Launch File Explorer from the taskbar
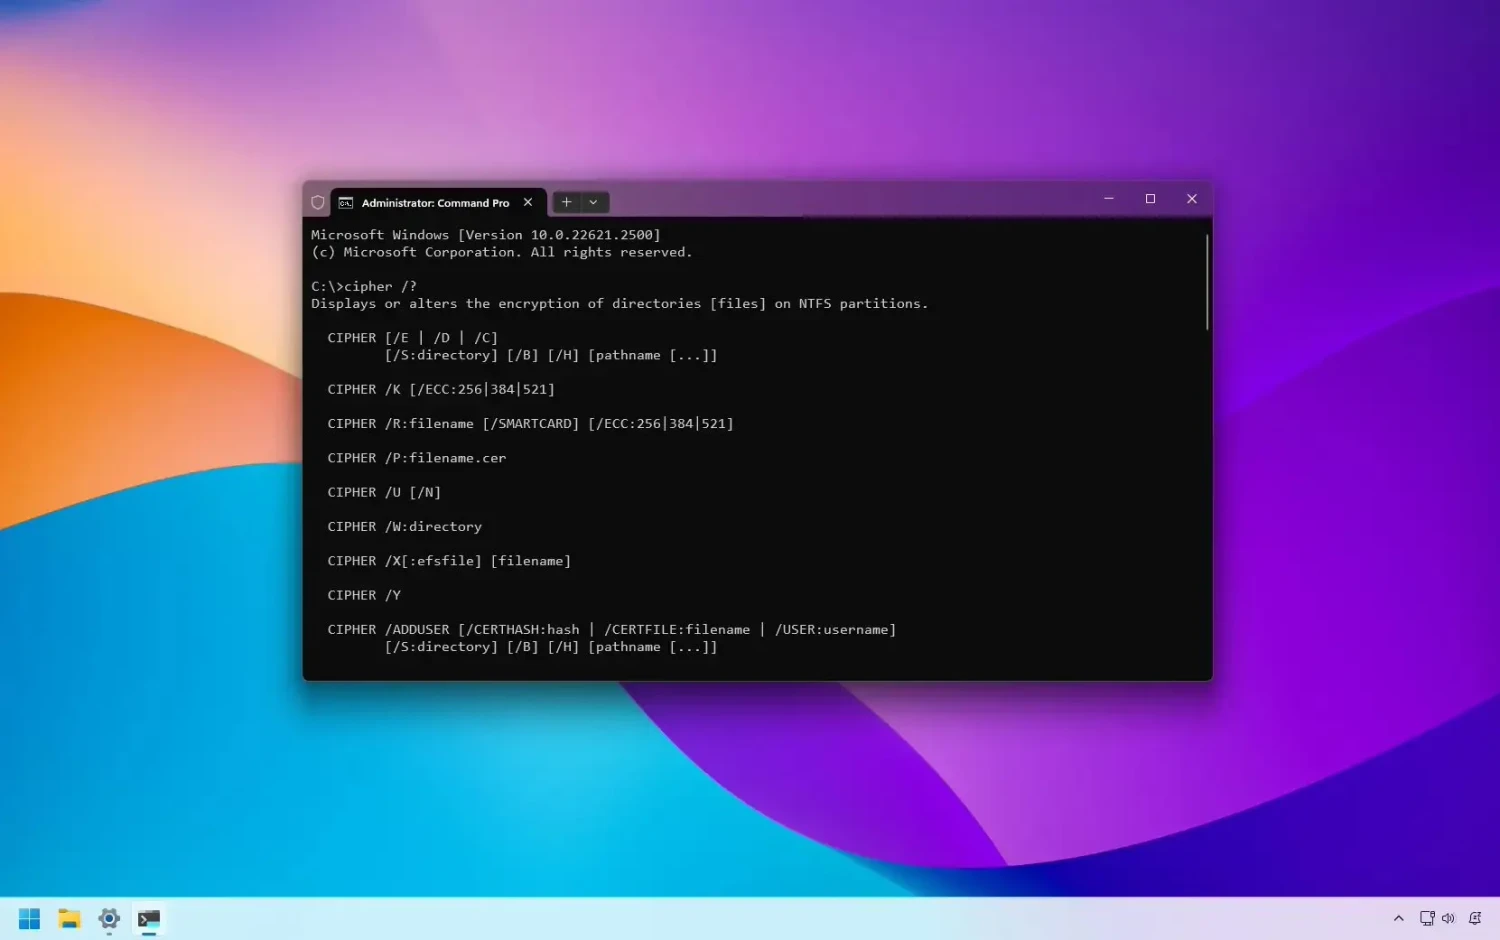 tap(68, 918)
